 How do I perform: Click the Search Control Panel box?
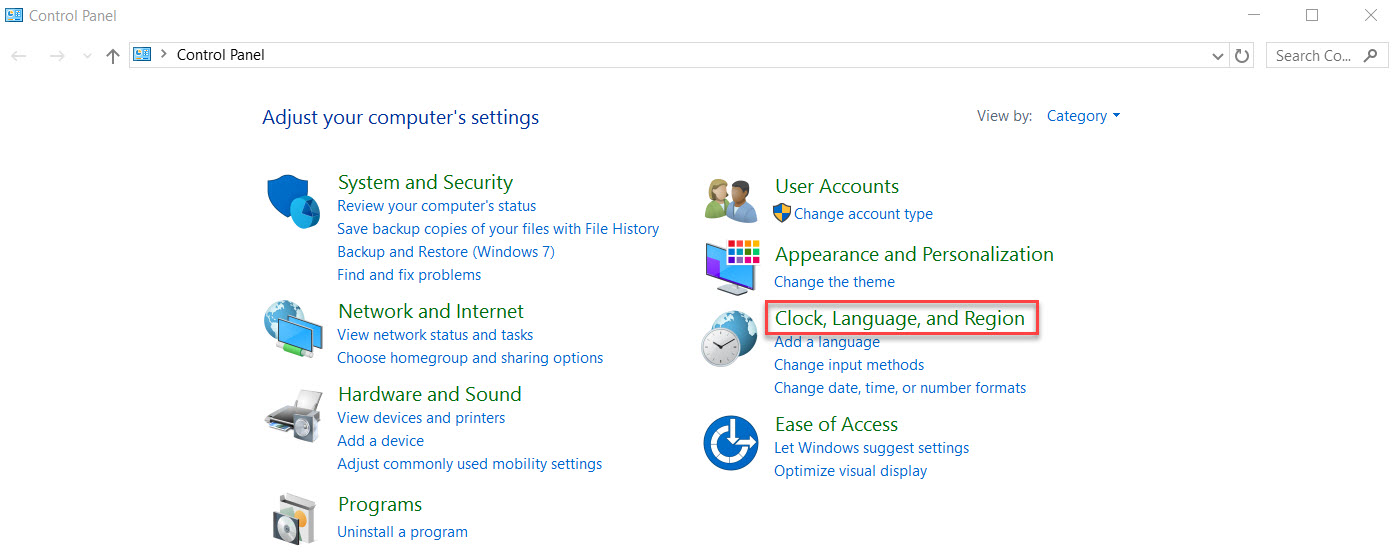click(x=1315, y=56)
